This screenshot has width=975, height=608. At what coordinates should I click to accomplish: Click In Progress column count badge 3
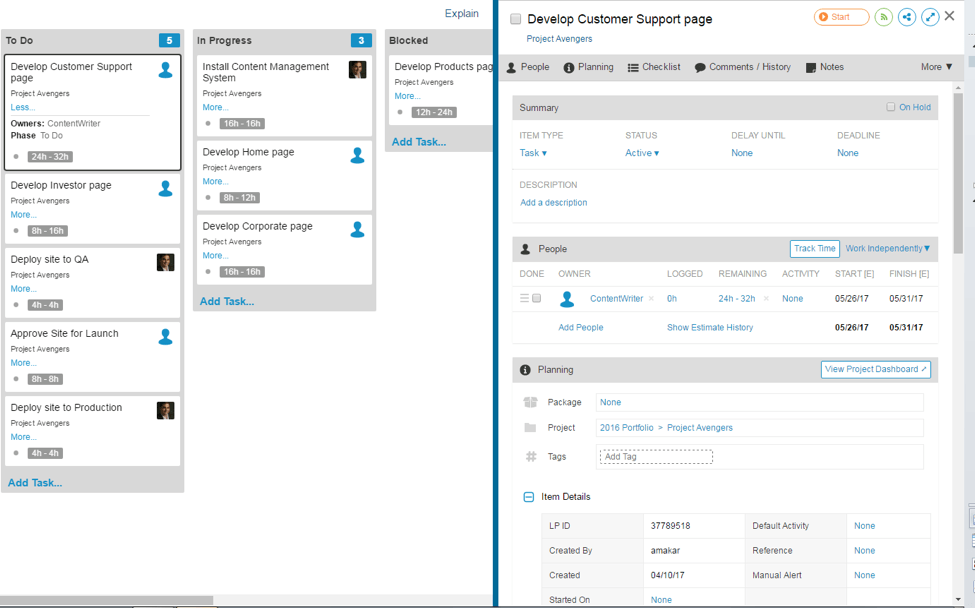point(361,40)
